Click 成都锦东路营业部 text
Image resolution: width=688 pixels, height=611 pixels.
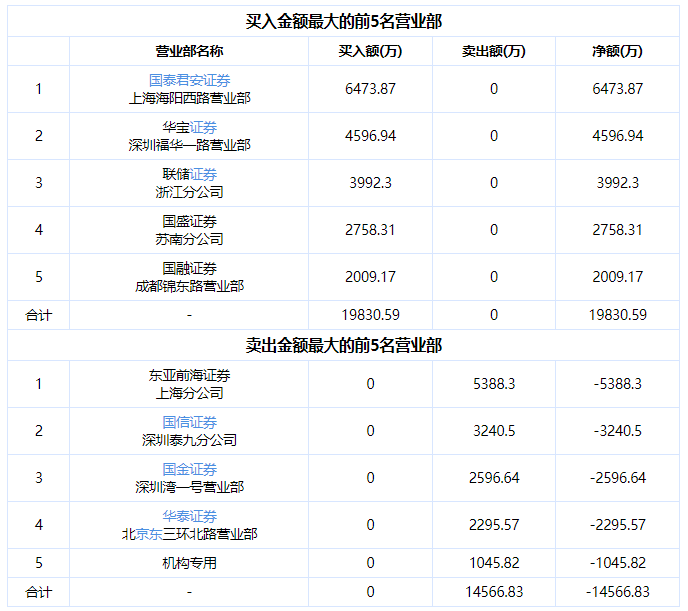[190, 286]
